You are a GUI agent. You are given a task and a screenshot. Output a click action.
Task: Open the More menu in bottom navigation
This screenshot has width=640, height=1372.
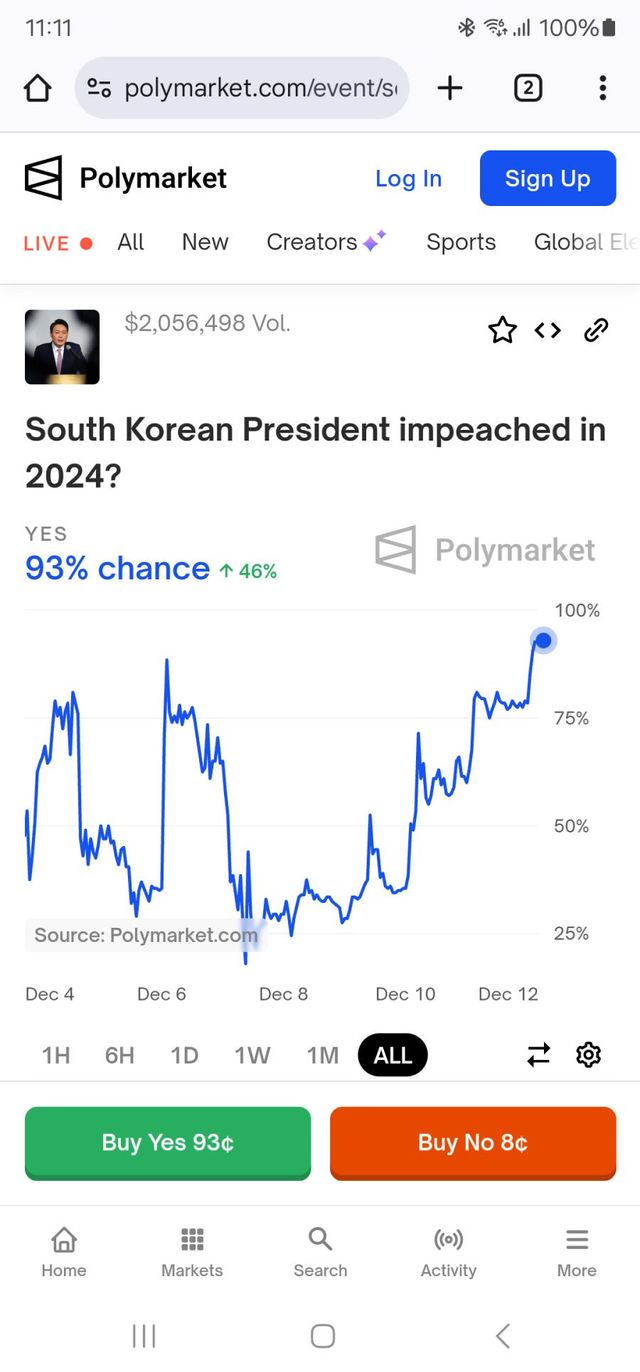click(x=577, y=1252)
